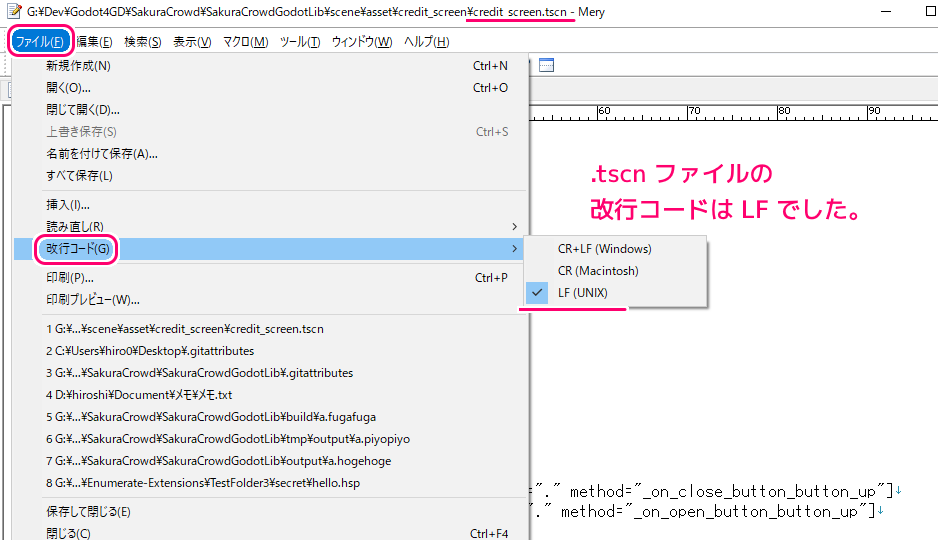Select 名前を付けて保存(A)... menu entry
The height and width of the screenshot is (540, 938).
101,154
